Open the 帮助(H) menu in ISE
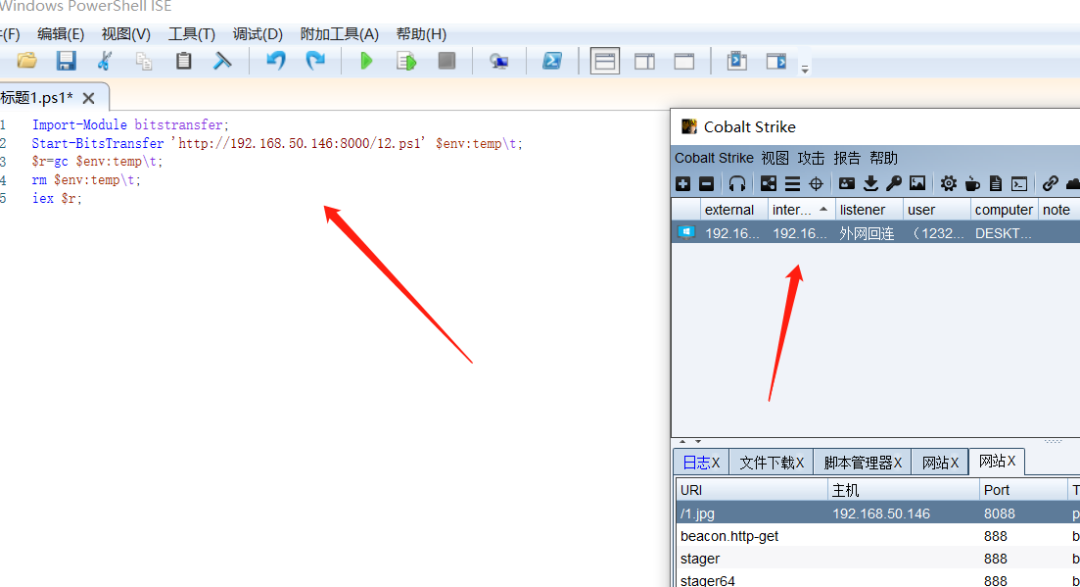Image resolution: width=1080 pixels, height=587 pixels. pos(422,34)
